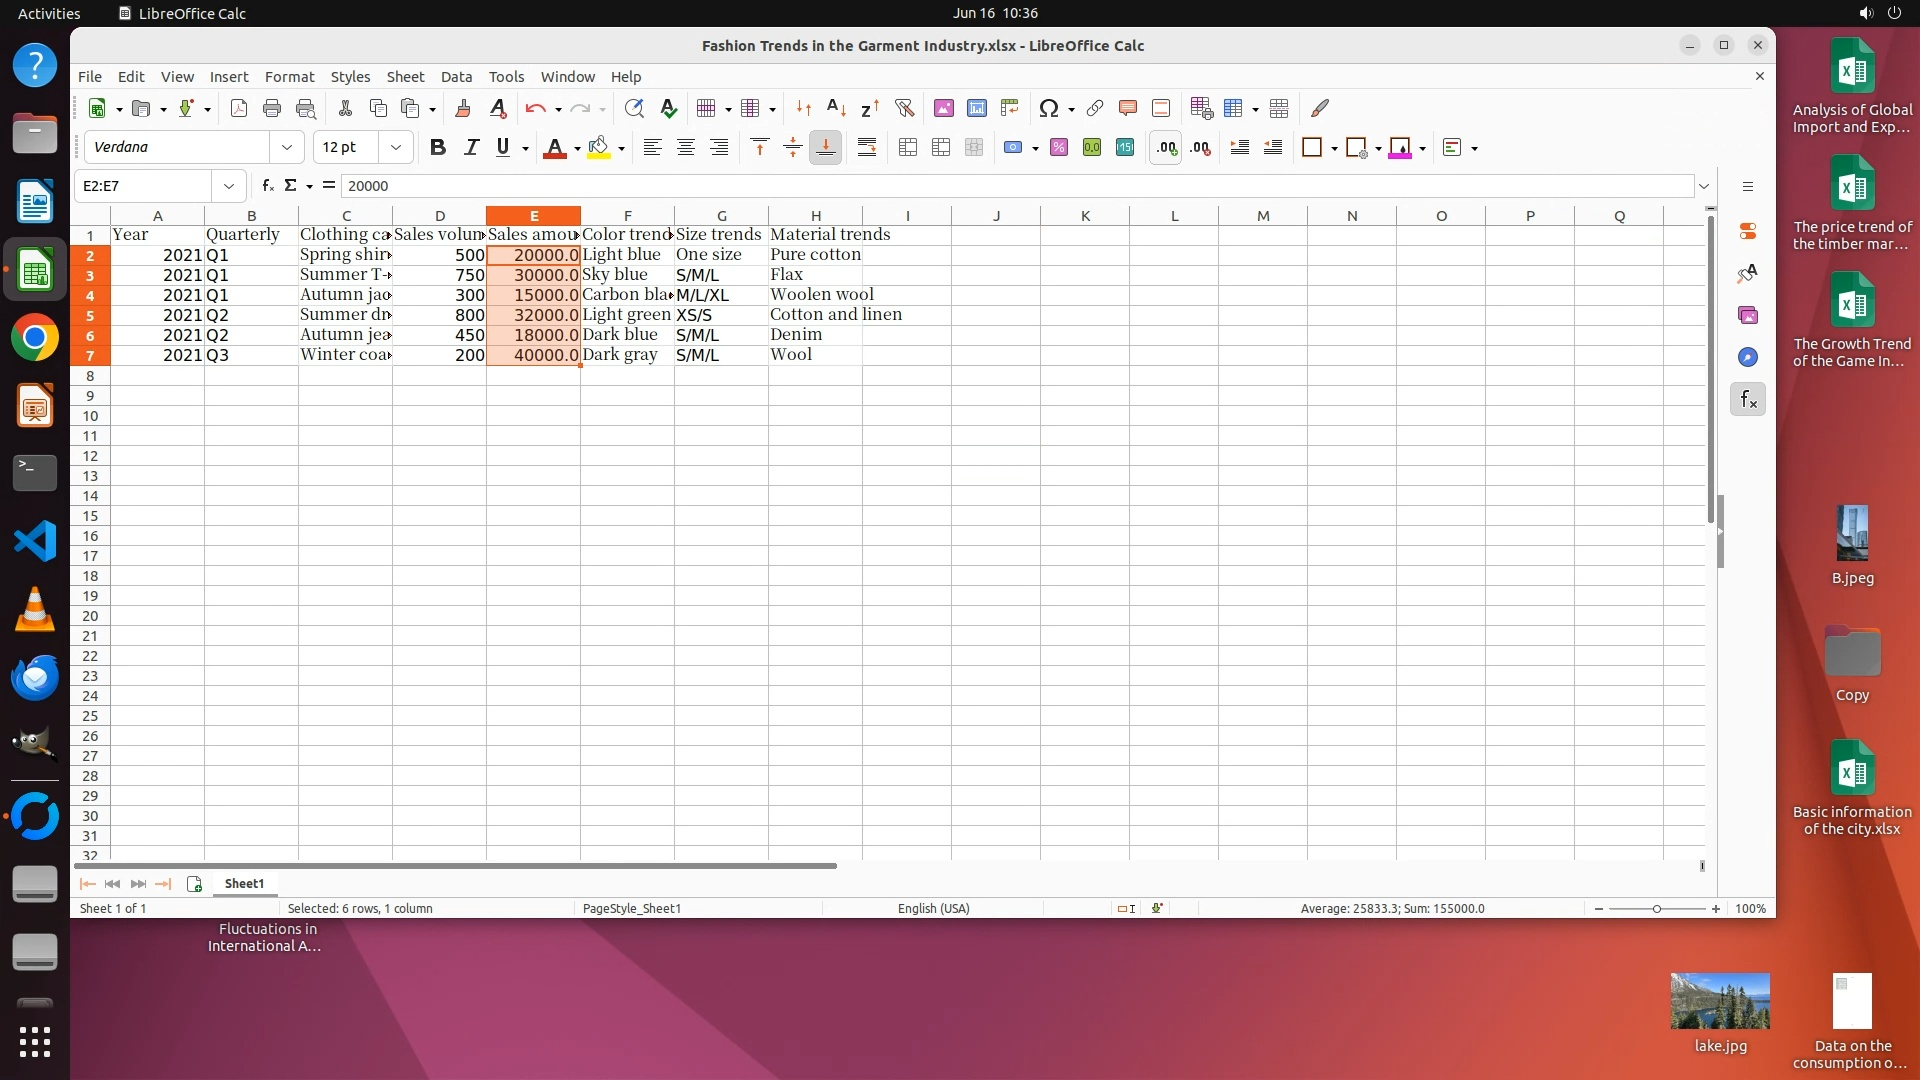Screen dimensions: 1920x1080
Task: Toggle Italic text formatting
Action: pos(470,148)
